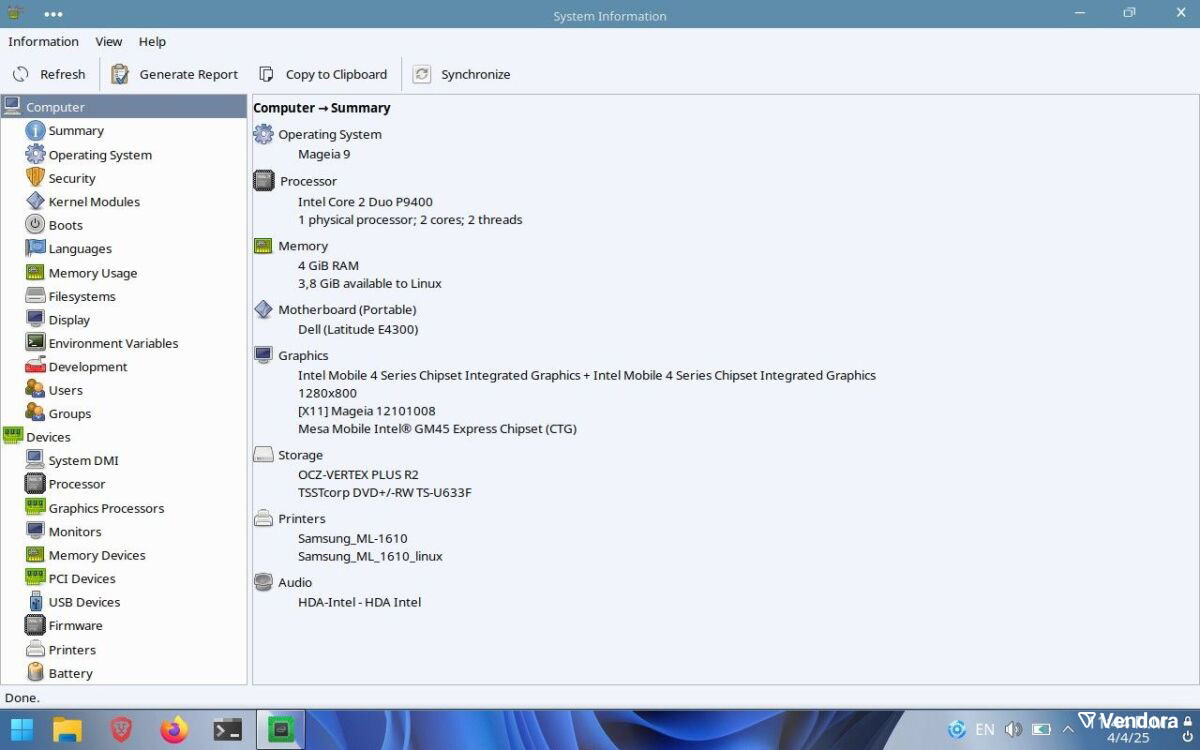Click the USB Devices icon in the sidebar
The height and width of the screenshot is (750, 1200).
[35, 602]
